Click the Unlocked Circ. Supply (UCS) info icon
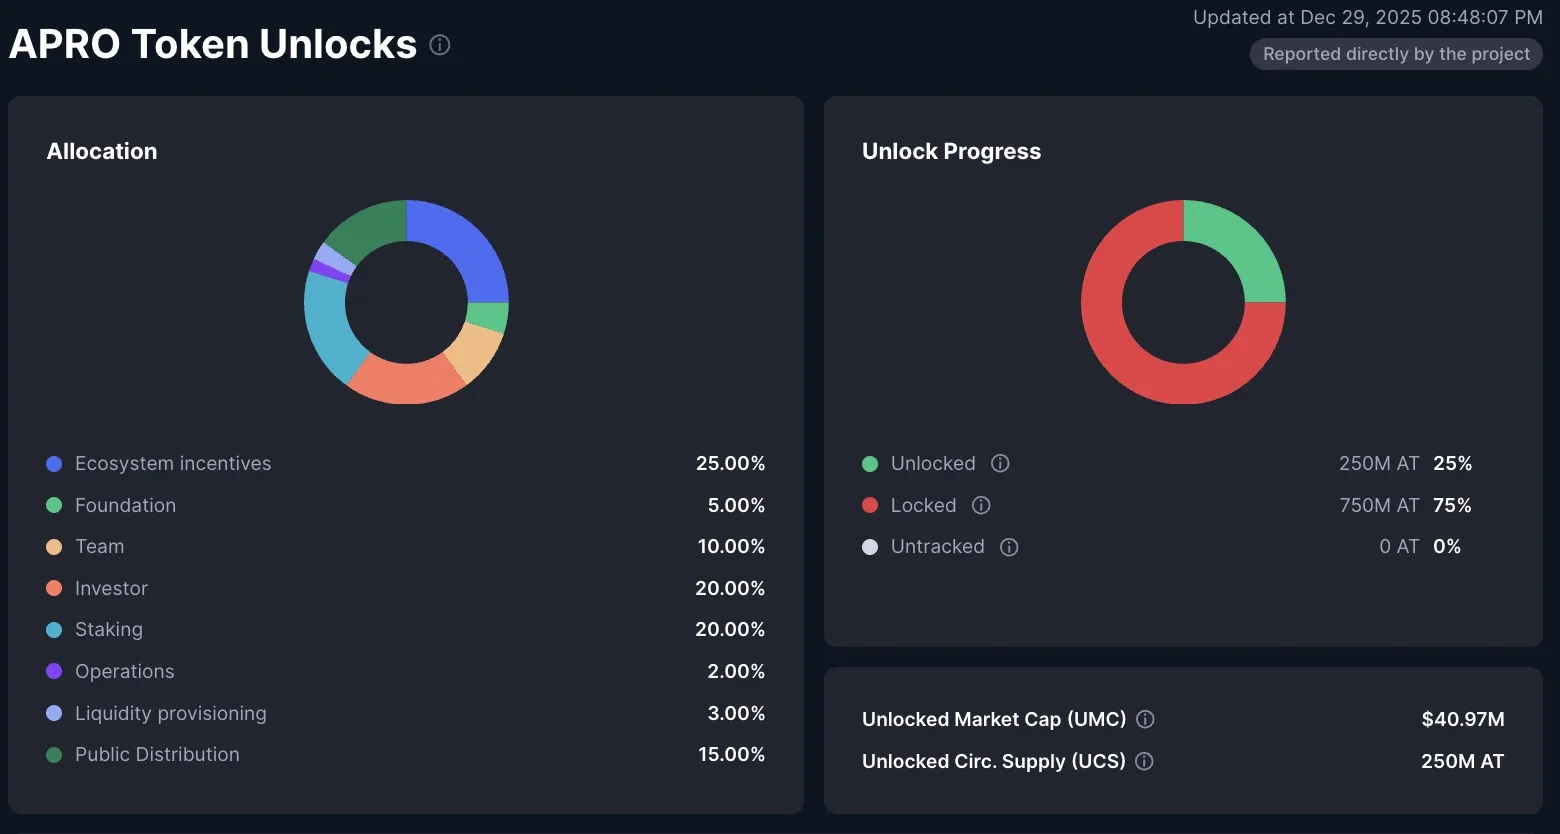Image resolution: width=1560 pixels, height=834 pixels. tap(1144, 761)
